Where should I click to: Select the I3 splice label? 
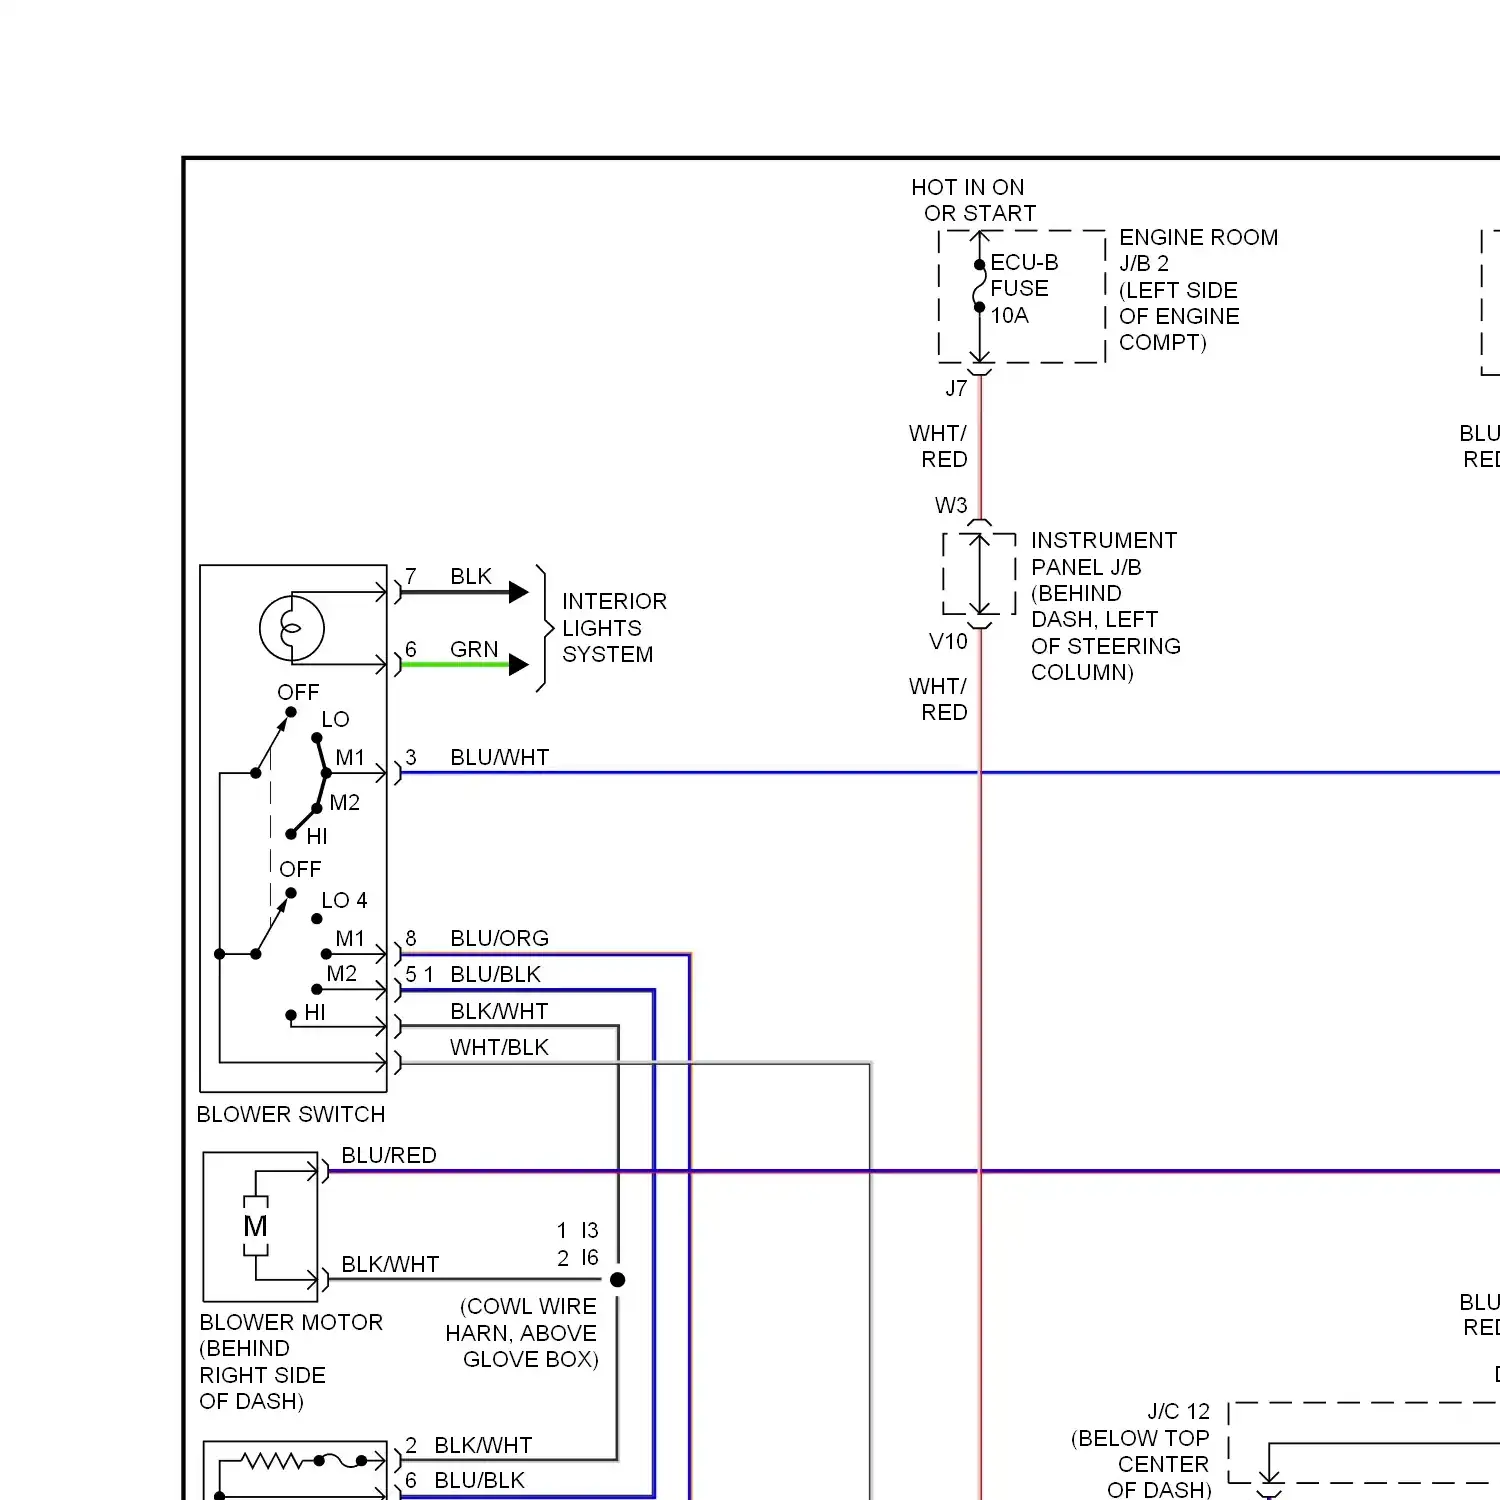coord(589,1231)
